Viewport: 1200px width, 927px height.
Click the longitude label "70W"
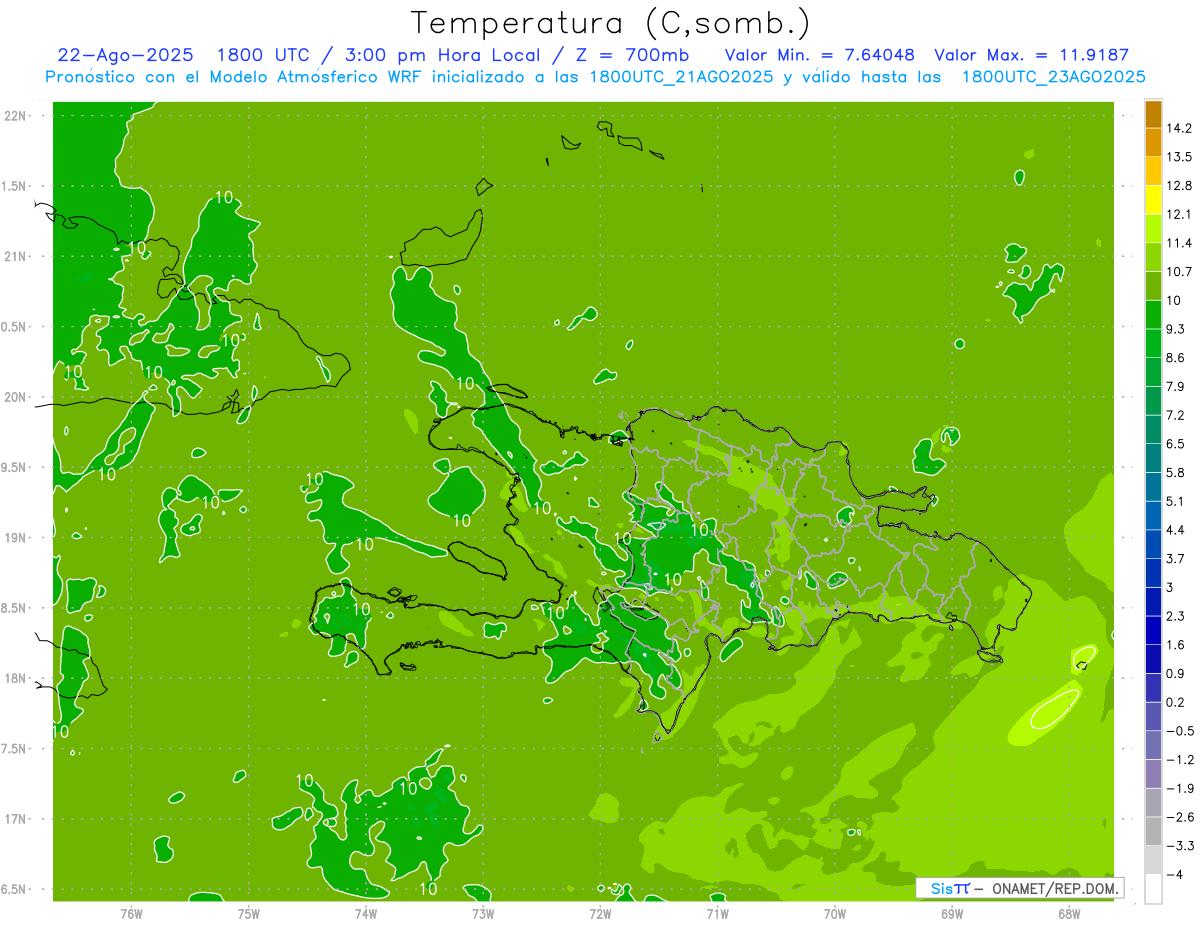(x=835, y=914)
